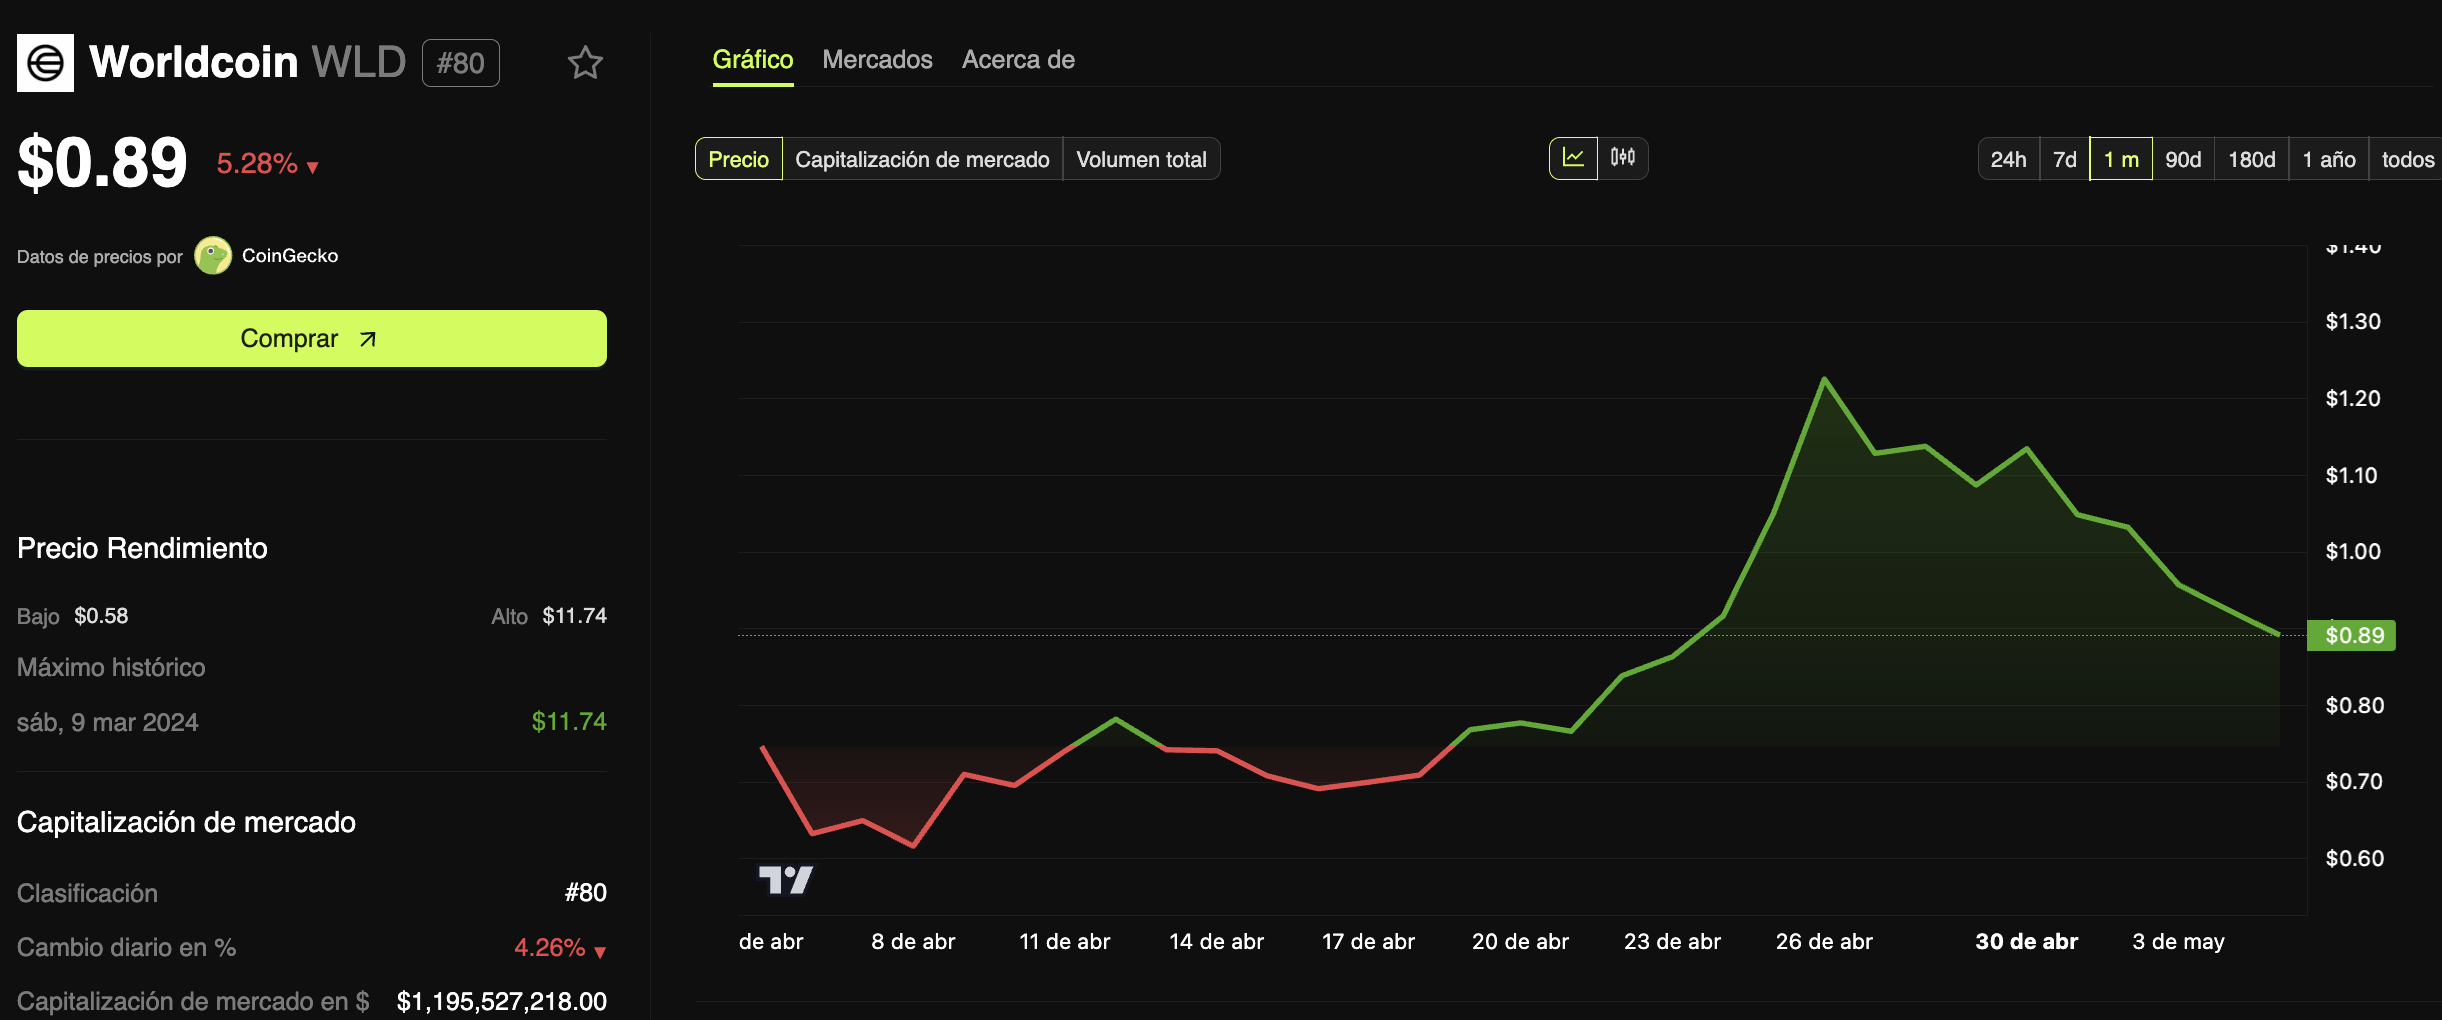The image size is (2442, 1020).
Task: Click the $0.89 headline price
Action: [102, 162]
